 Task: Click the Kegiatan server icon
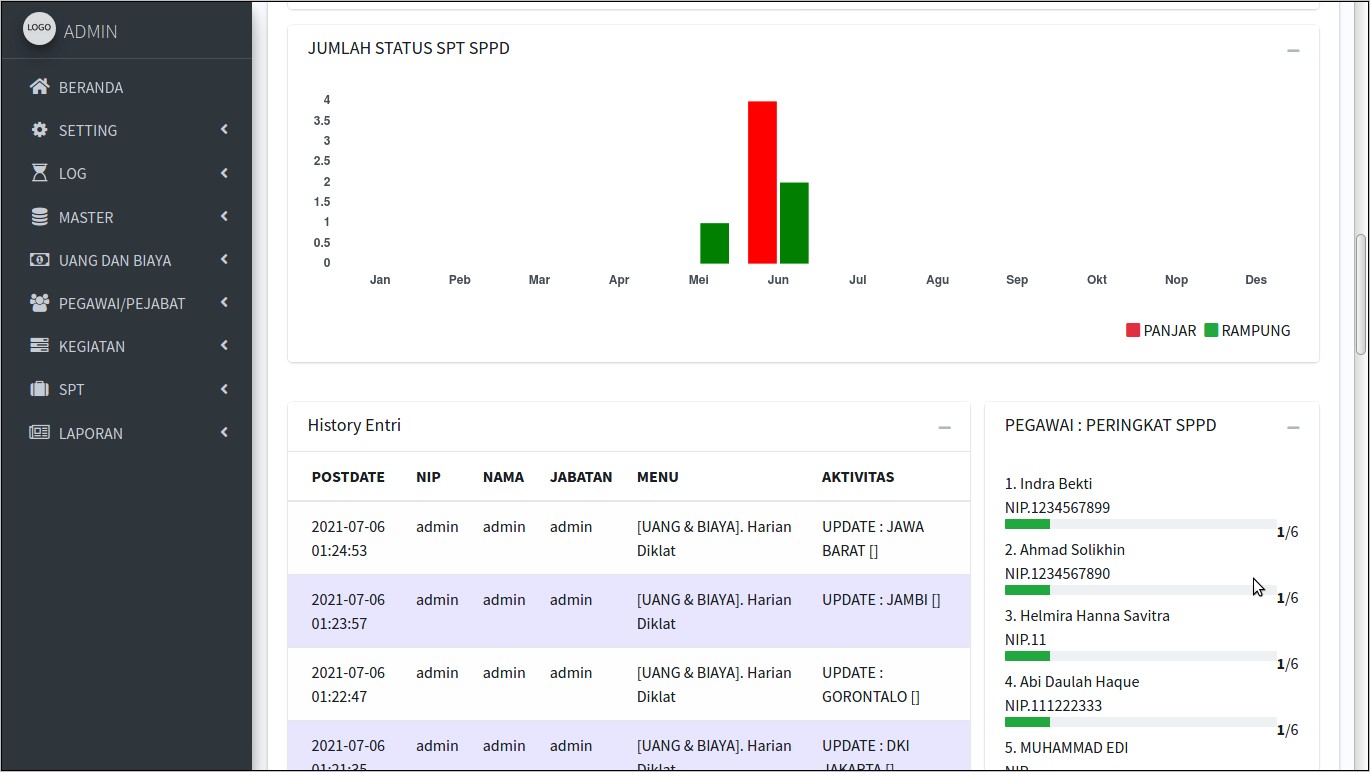coord(39,346)
